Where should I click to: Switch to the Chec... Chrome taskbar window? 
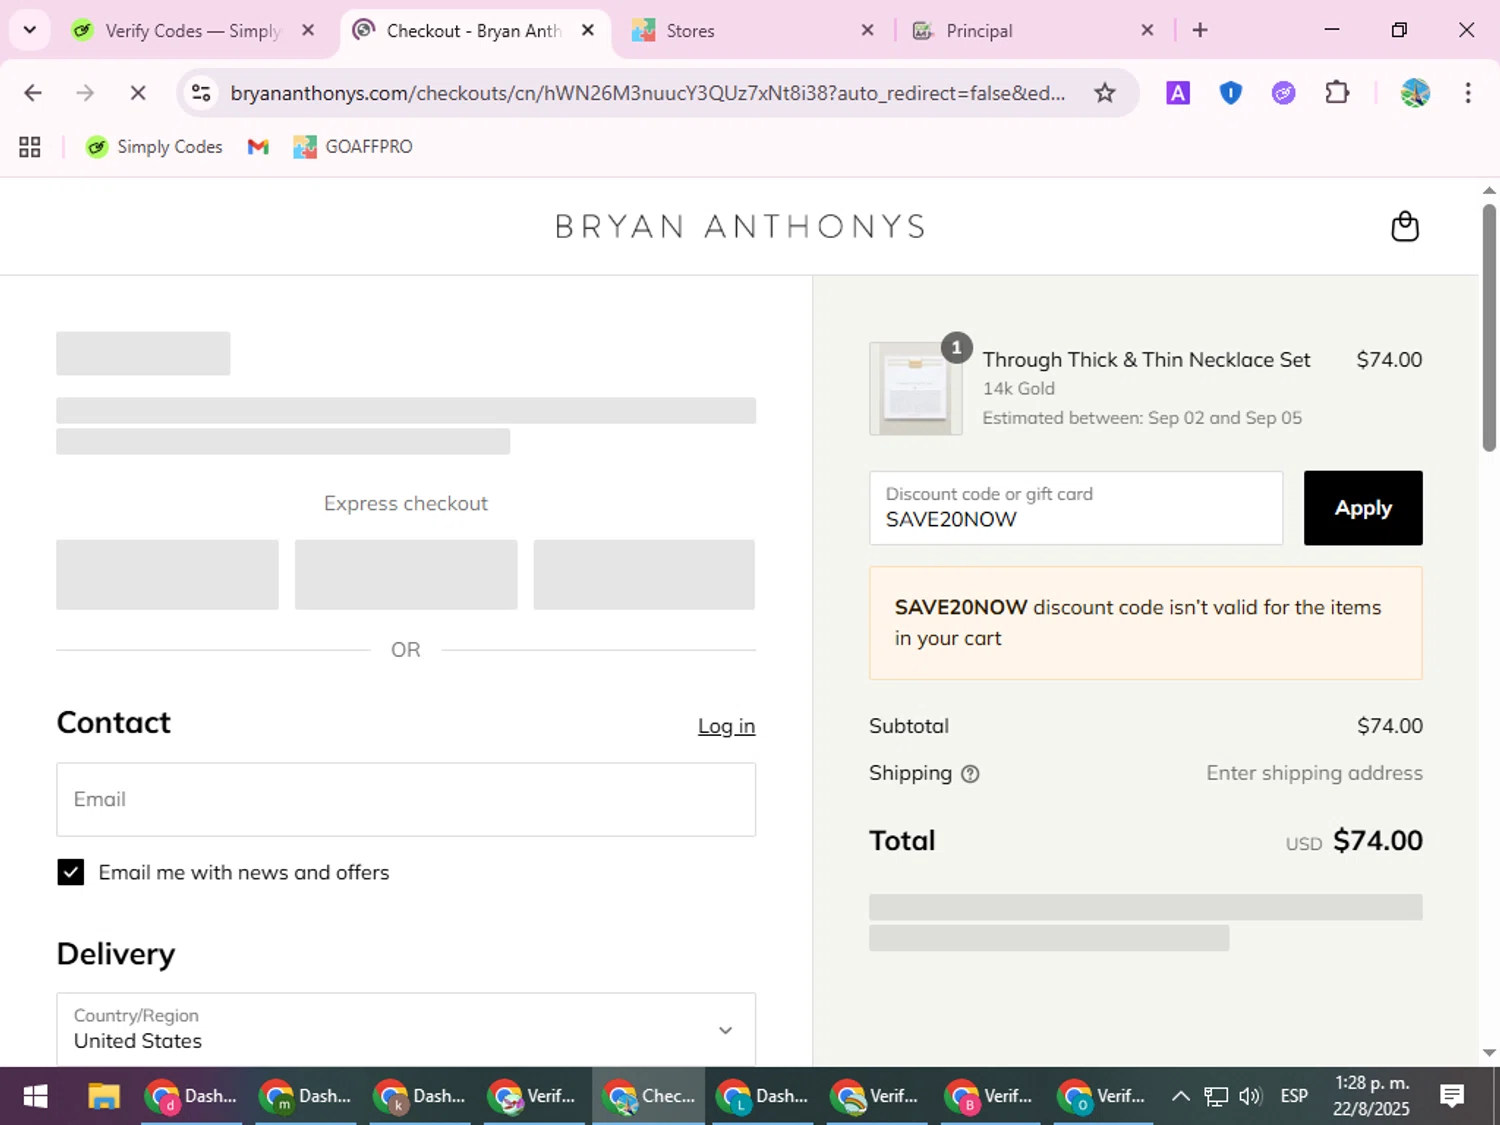[x=649, y=1096]
